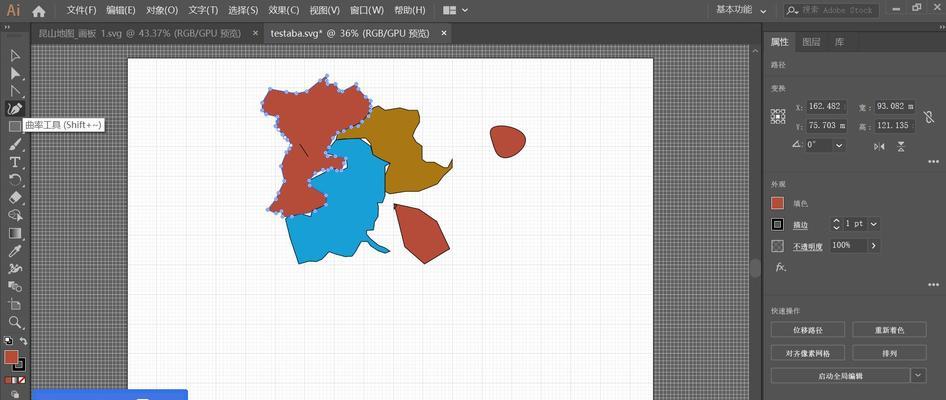Open the 对象(O) menu
The width and height of the screenshot is (946, 400).
(162, 10)
